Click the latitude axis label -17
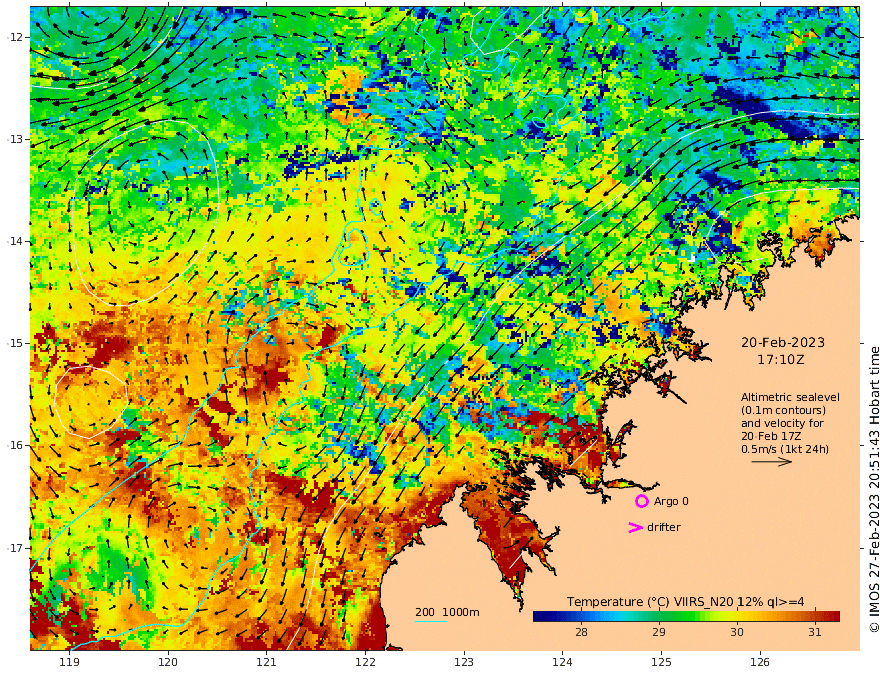This screenshot has height=680, width=880. tap(16, 548)
